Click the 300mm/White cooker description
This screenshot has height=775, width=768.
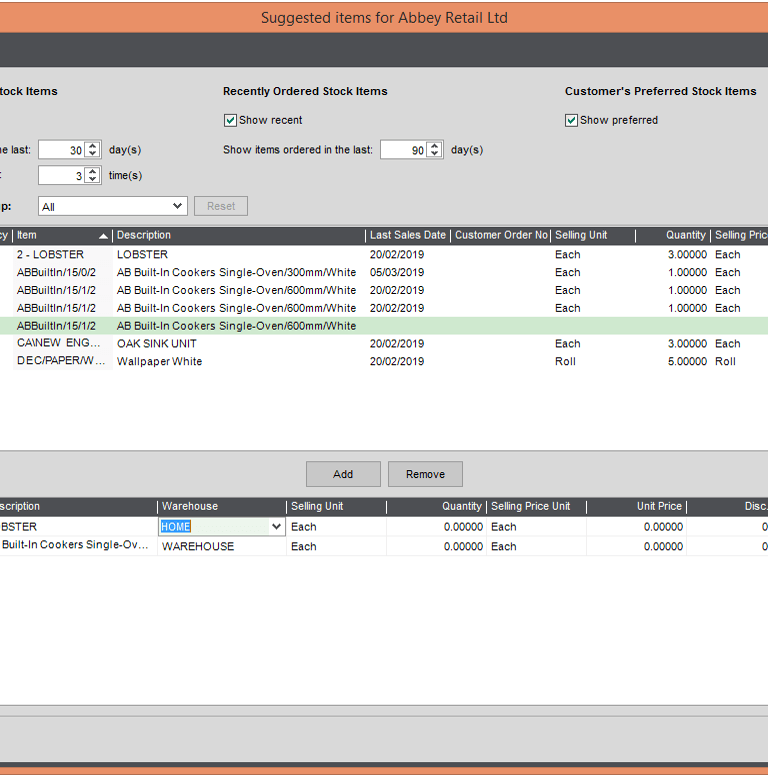pyautogui.click(x=236, y=272)
